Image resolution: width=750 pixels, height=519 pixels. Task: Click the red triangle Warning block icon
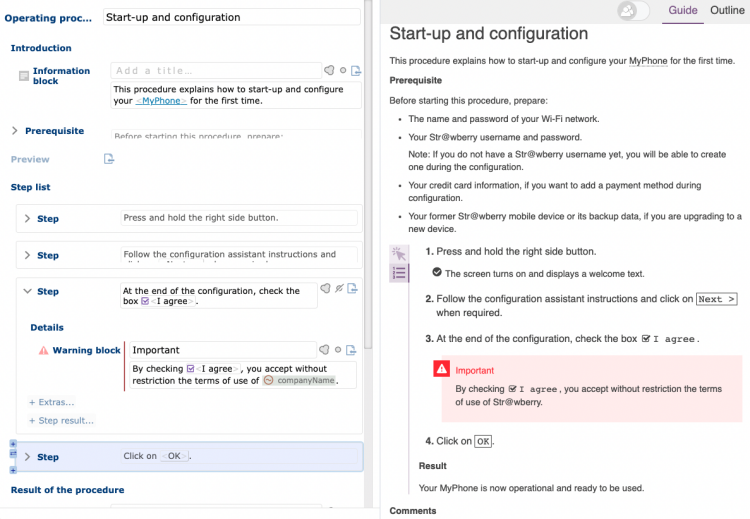click(x=44, y=350)
